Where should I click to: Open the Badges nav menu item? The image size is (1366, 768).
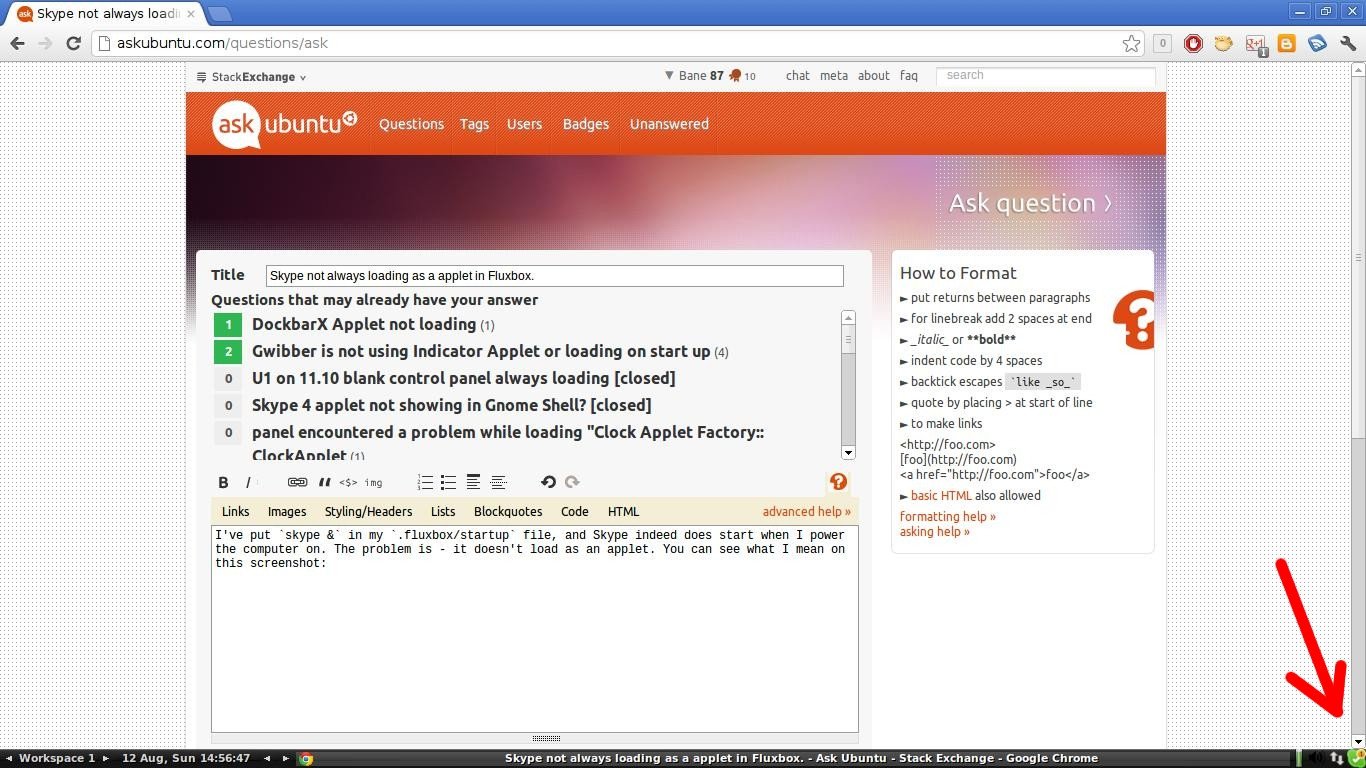click(x=586, y=124)
